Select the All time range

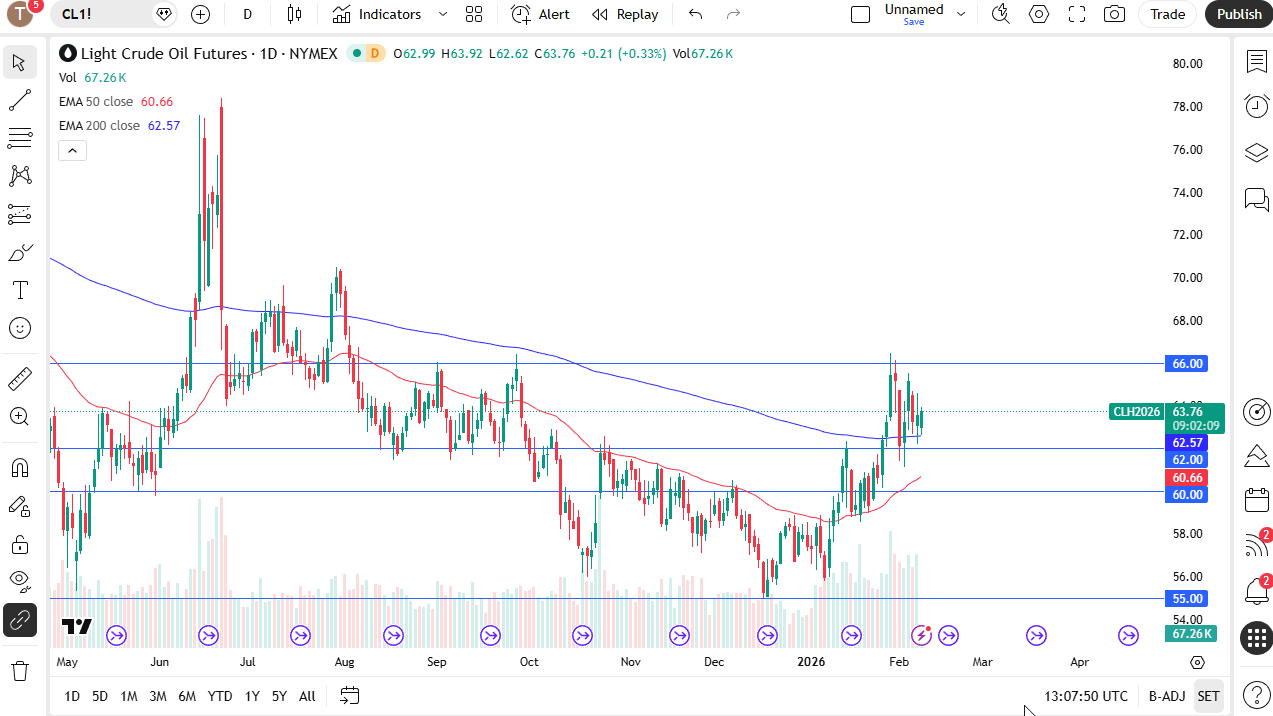point(307,696)
